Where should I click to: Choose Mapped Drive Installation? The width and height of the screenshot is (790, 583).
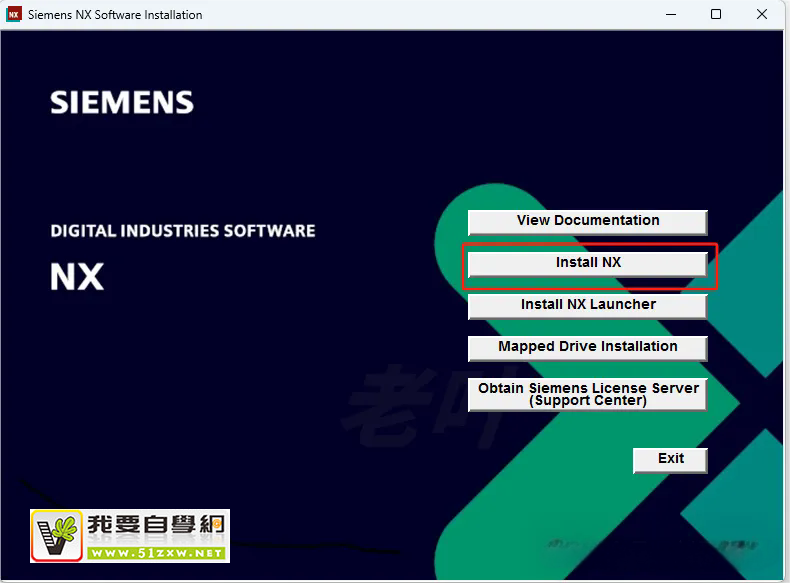[x=588, y=347]
